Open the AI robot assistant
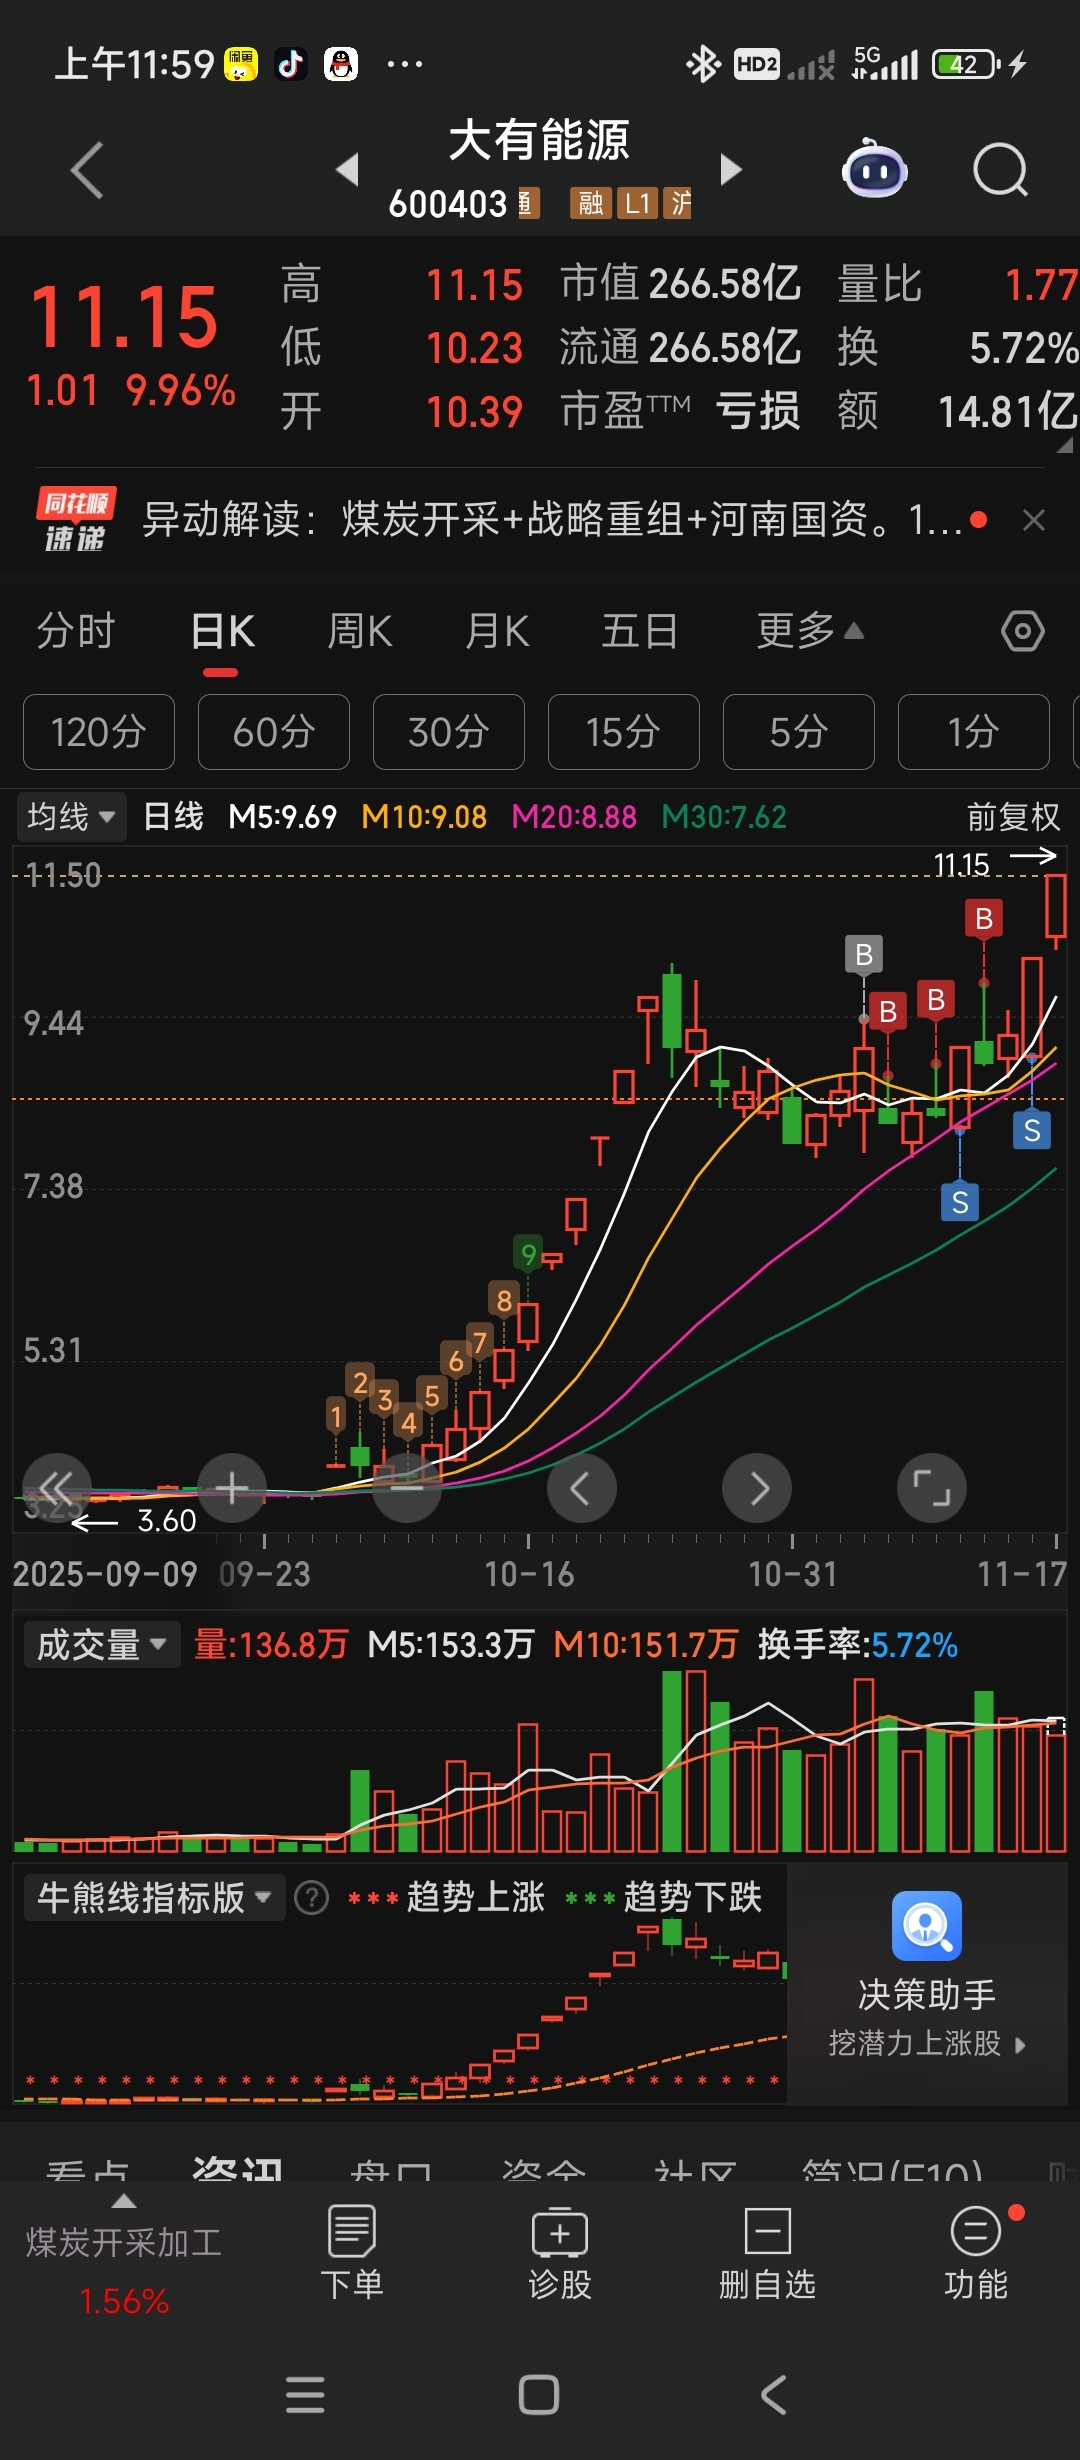The width and height of the screenshot is (1080, 2460). pos(874,168)
